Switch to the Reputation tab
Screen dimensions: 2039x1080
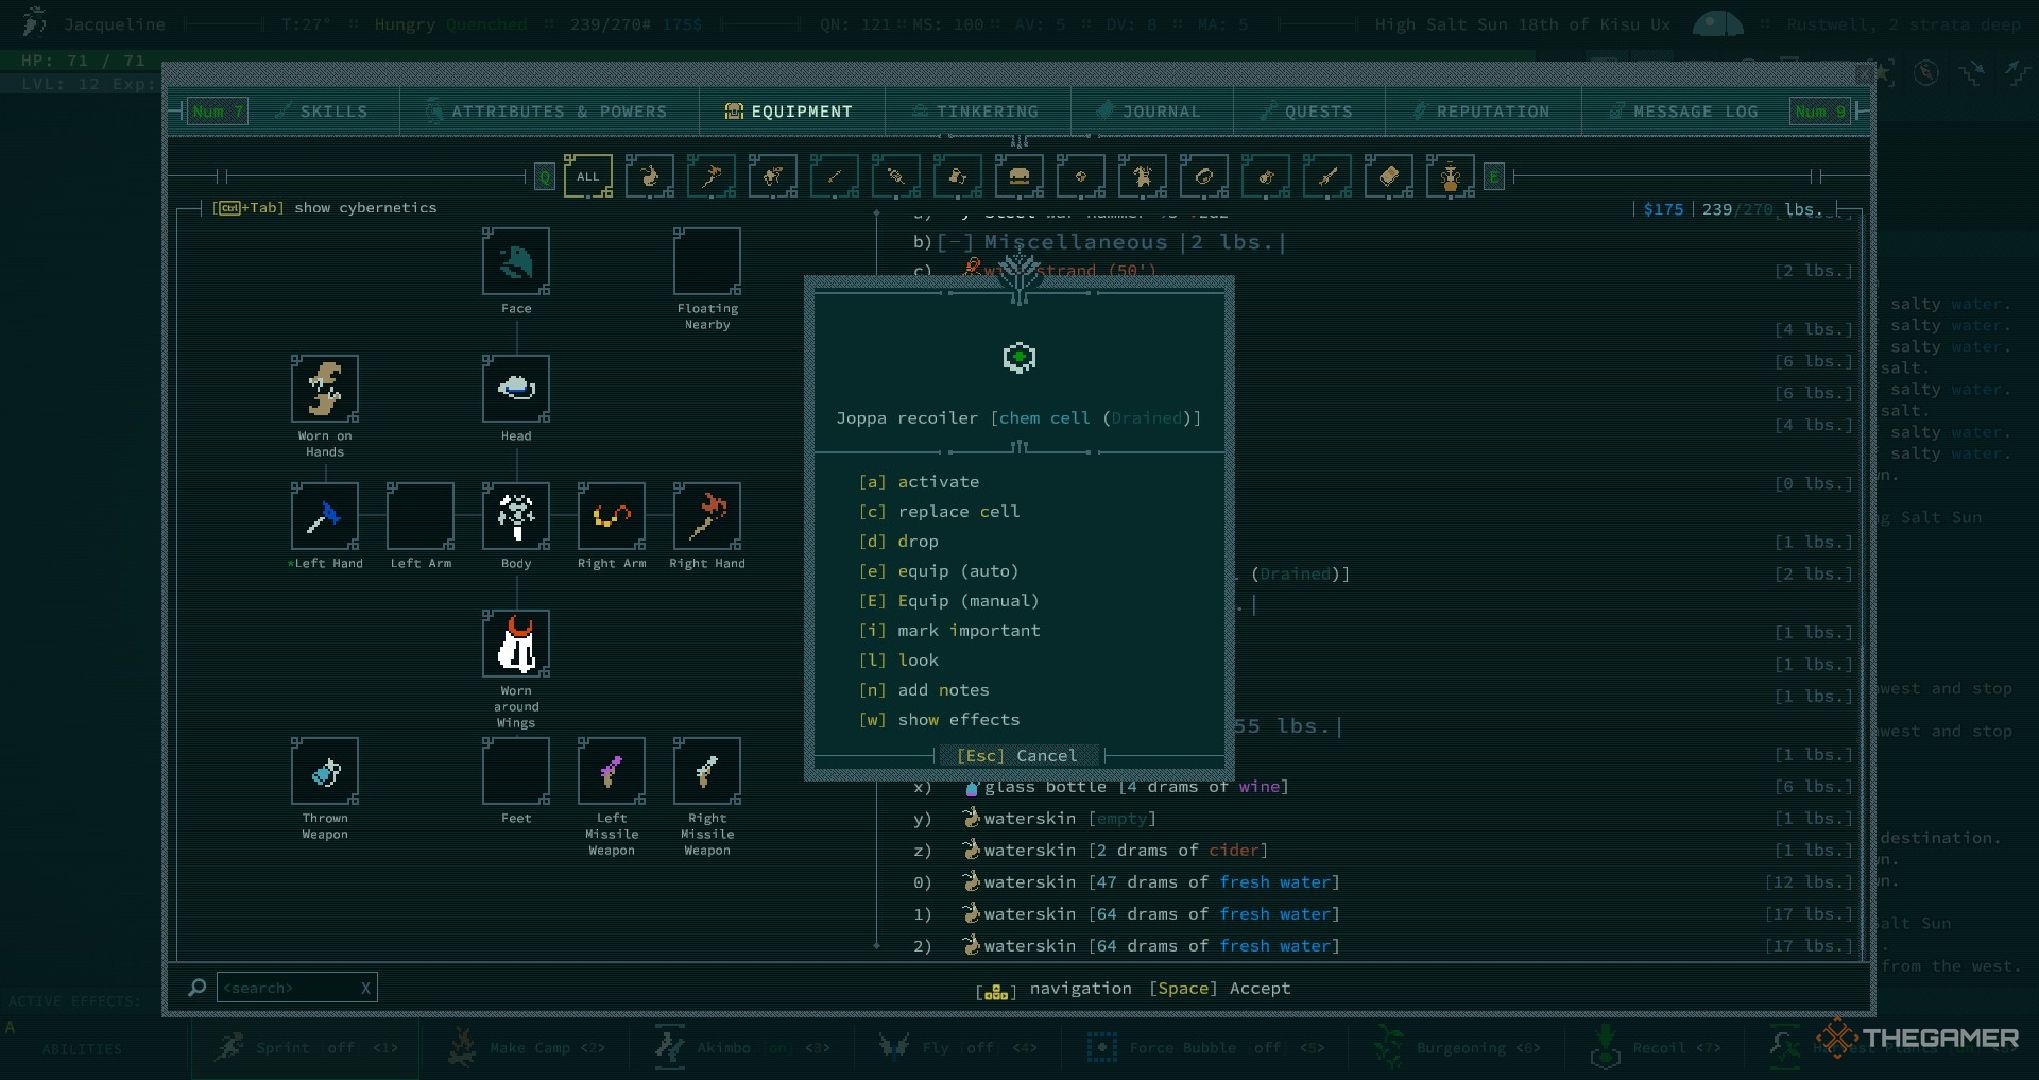1482,111
